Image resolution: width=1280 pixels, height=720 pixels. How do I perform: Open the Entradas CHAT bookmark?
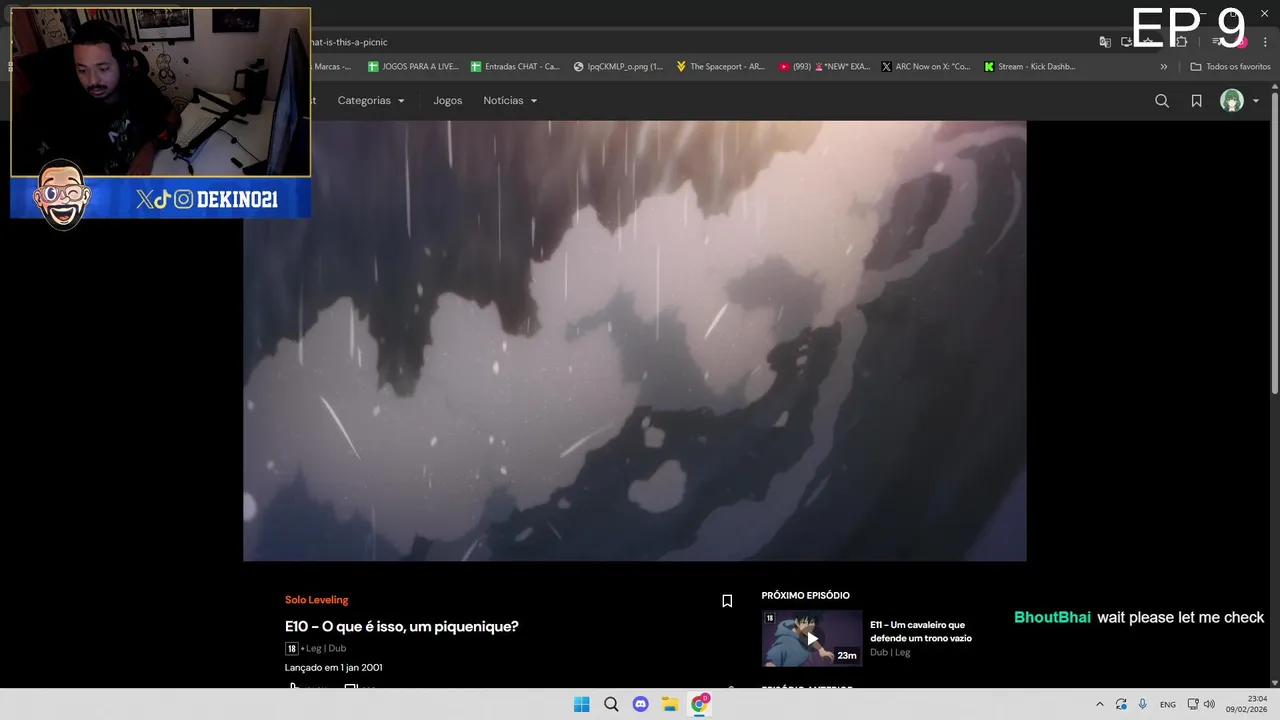point(515,67)
